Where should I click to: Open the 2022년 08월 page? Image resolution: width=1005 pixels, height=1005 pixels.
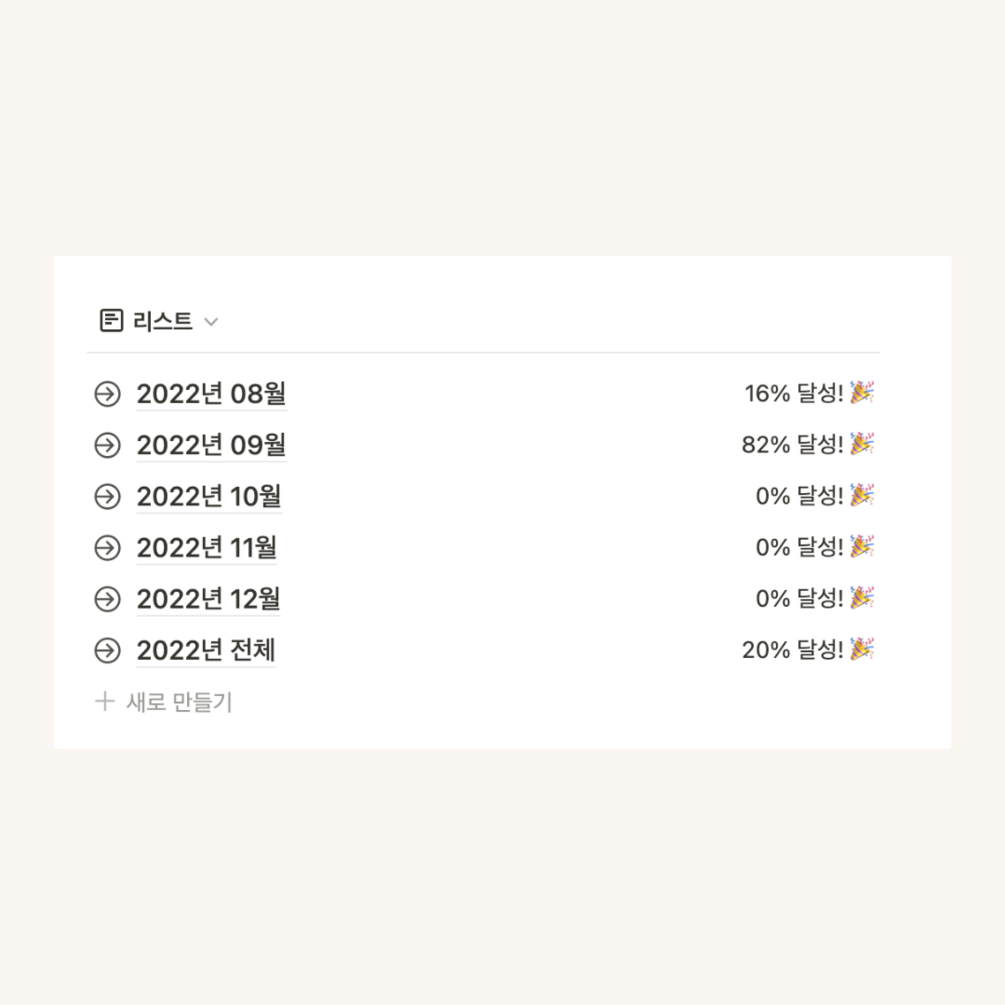click(211, 394)
